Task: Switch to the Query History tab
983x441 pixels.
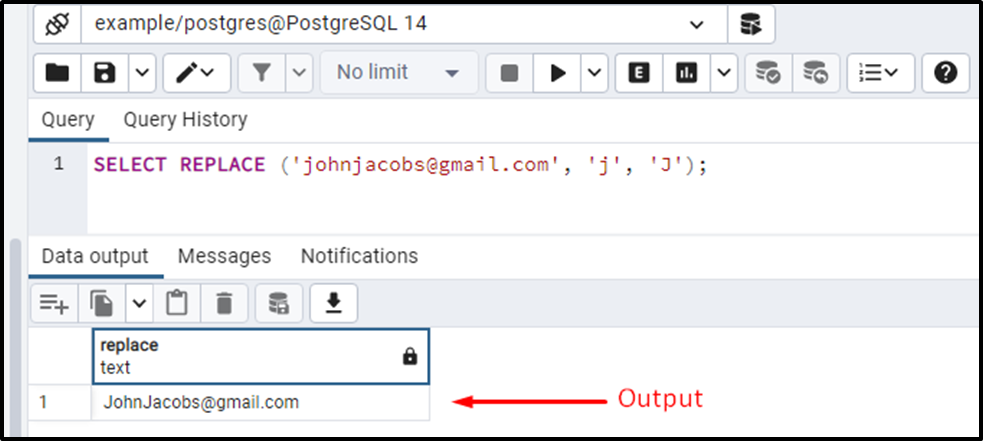Action: pos(185,119)
